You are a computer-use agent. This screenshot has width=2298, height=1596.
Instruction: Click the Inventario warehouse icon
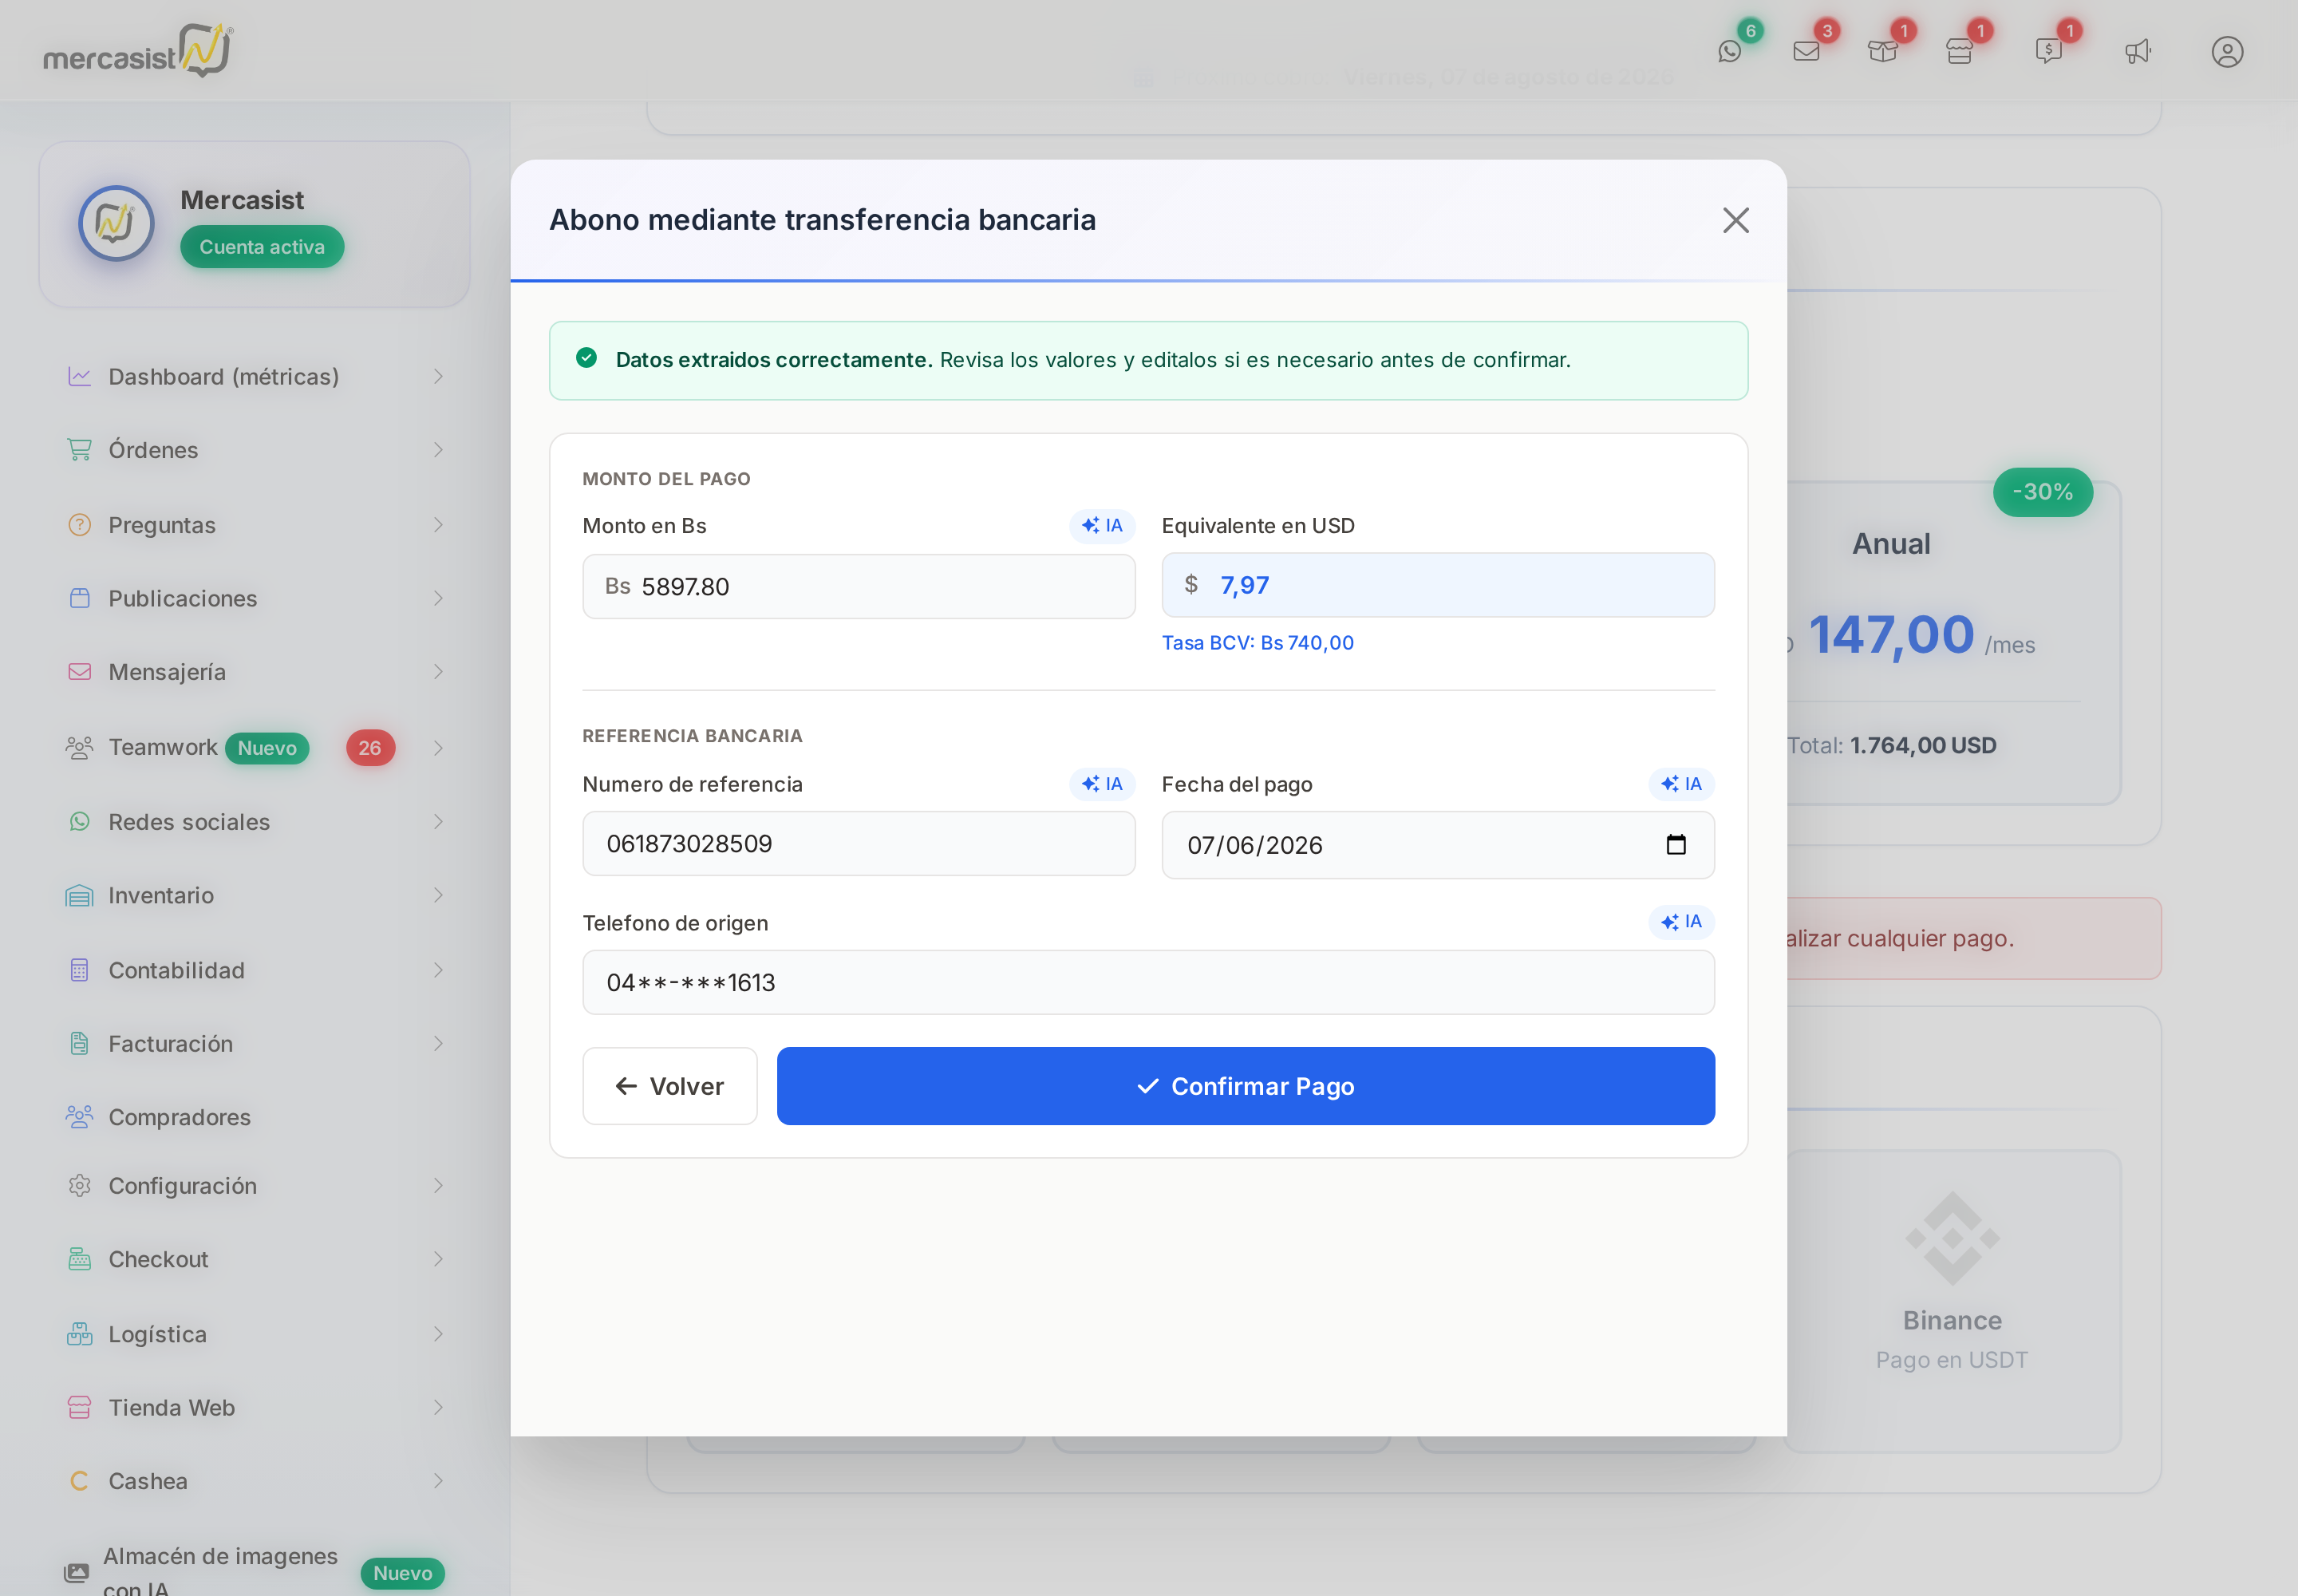click(x=79, y=895)
